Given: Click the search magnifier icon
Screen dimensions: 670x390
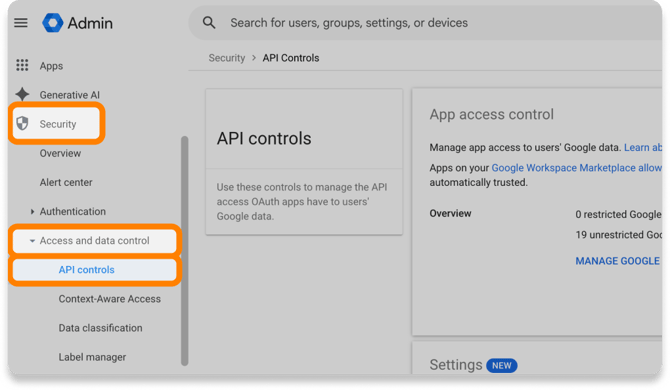Looking at the screenshot, I should tap(209, 23).
